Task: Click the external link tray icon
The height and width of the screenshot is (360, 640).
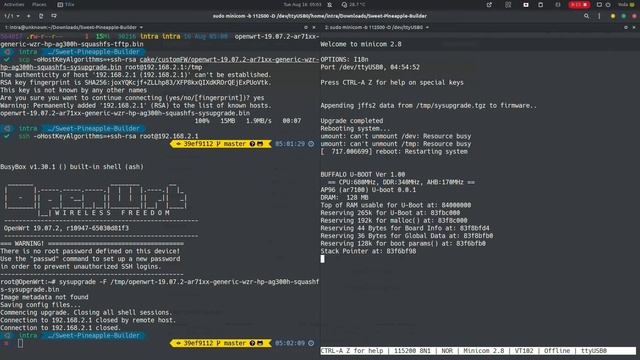Action: [x=489, y=4]
